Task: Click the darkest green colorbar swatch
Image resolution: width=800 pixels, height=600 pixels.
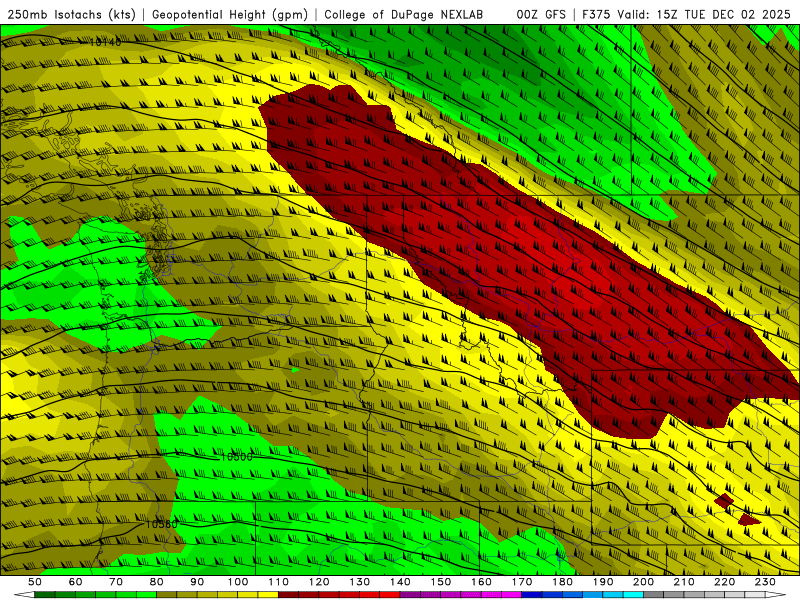Action: [45, 595]
